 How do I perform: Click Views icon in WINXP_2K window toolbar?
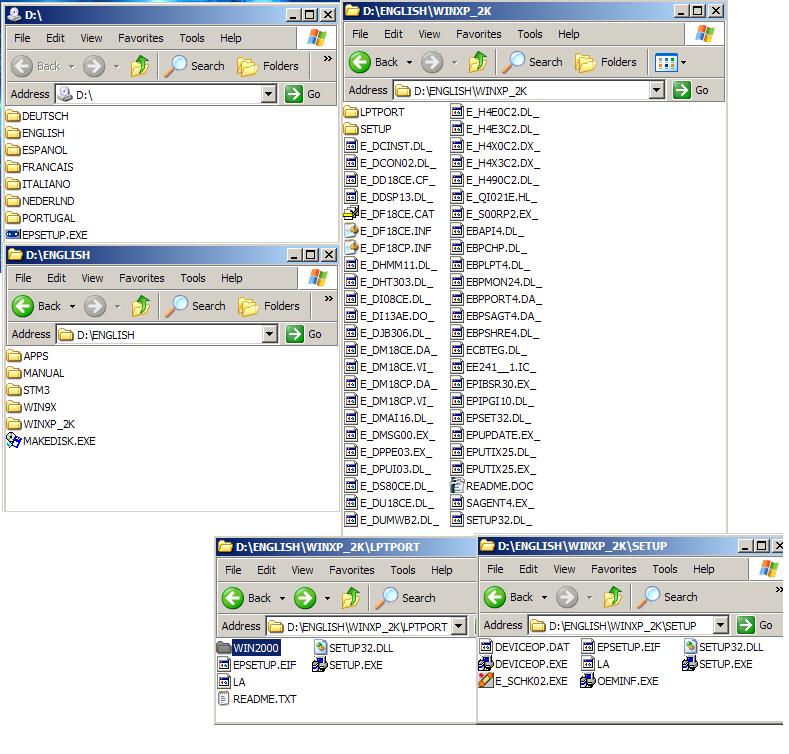(x=666, y=63)
